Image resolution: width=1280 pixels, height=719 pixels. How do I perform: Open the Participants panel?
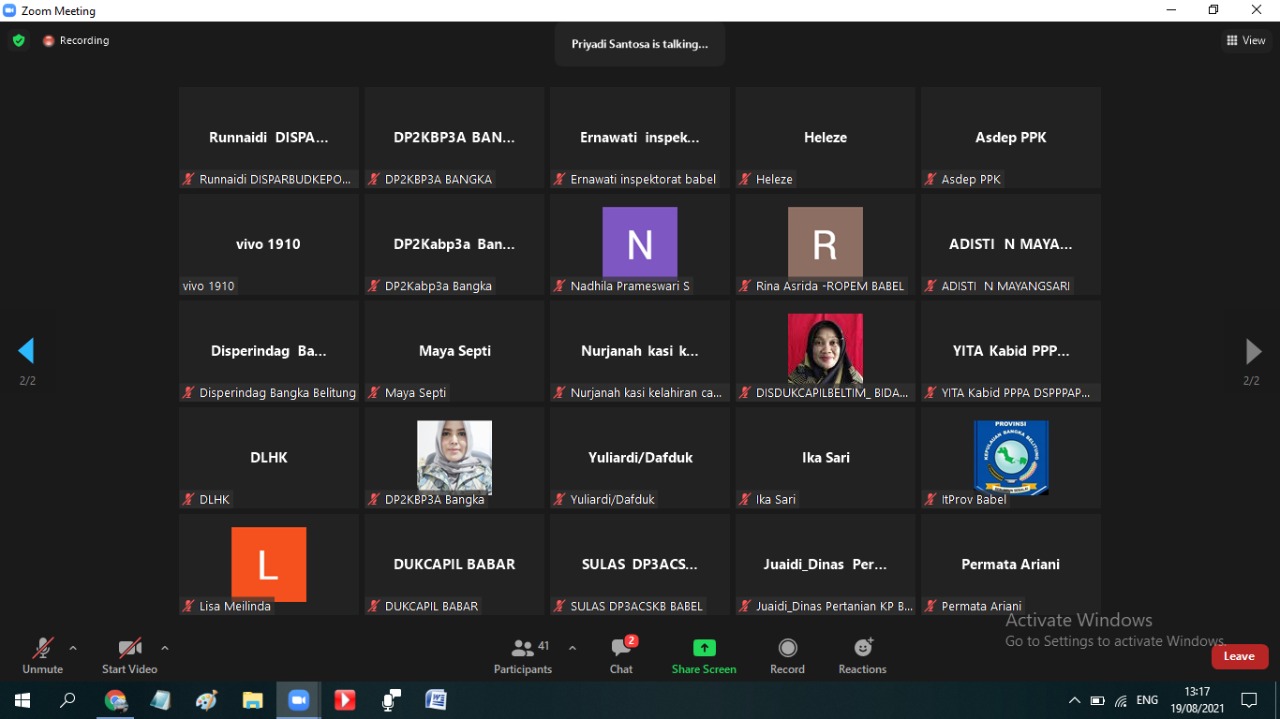[522, 655]
